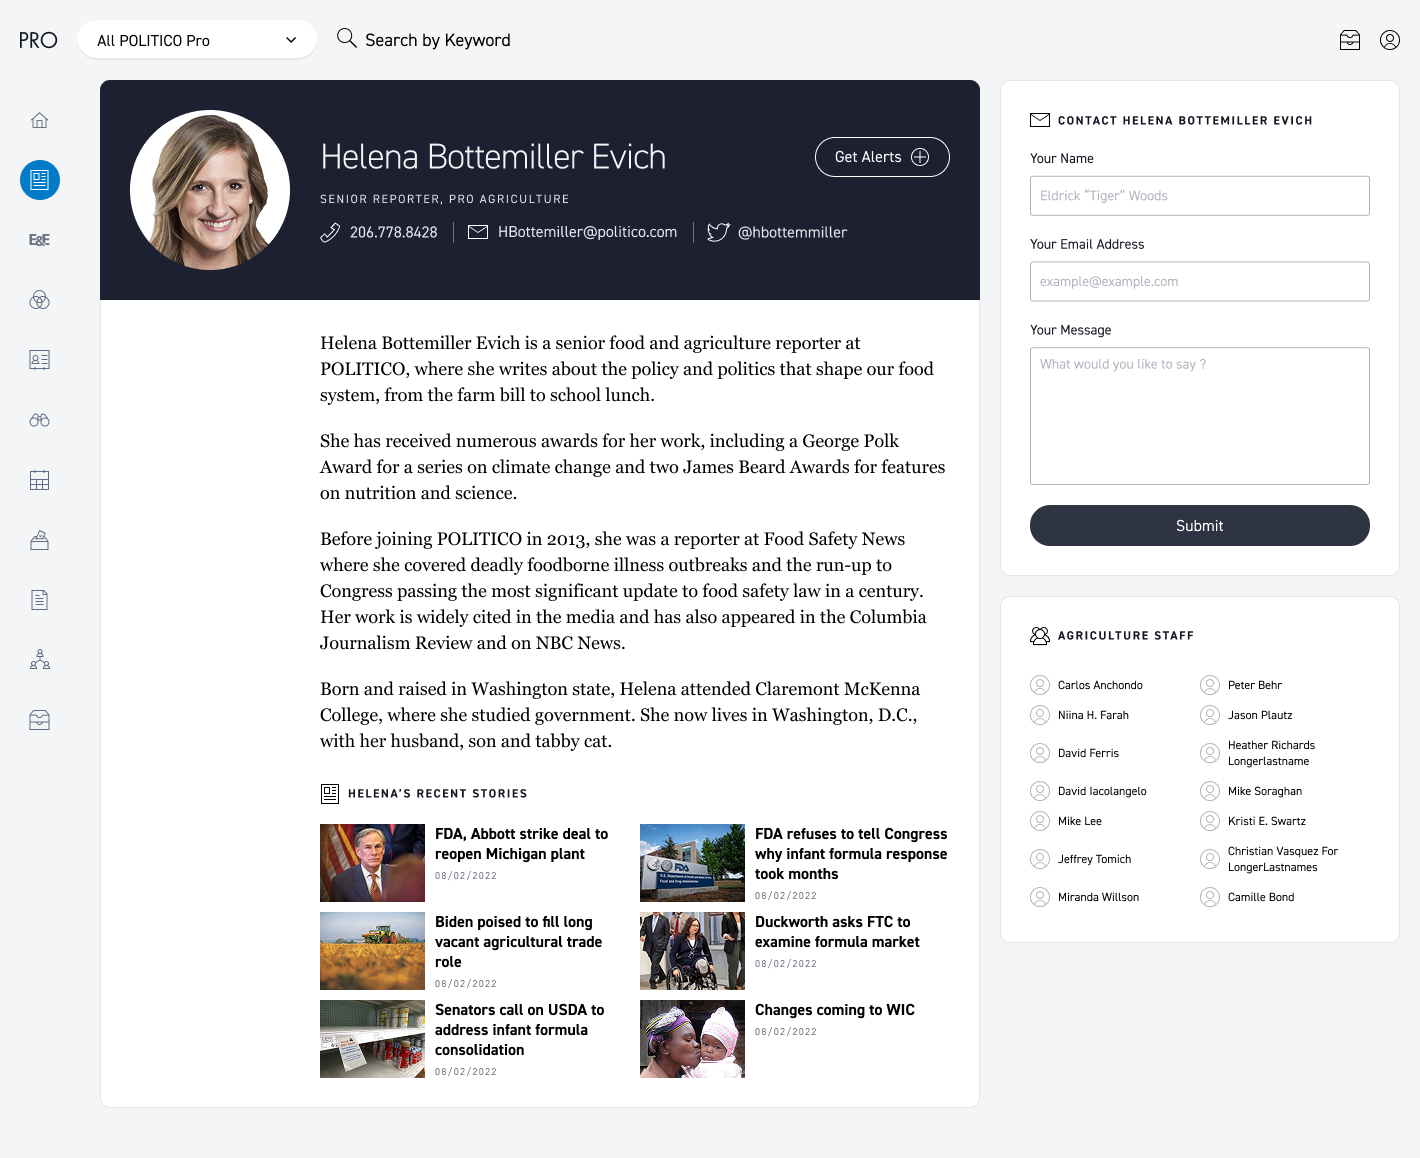
Task: Open the @hbottemmiller Twitter handle link
Action: tap(791, 232)
